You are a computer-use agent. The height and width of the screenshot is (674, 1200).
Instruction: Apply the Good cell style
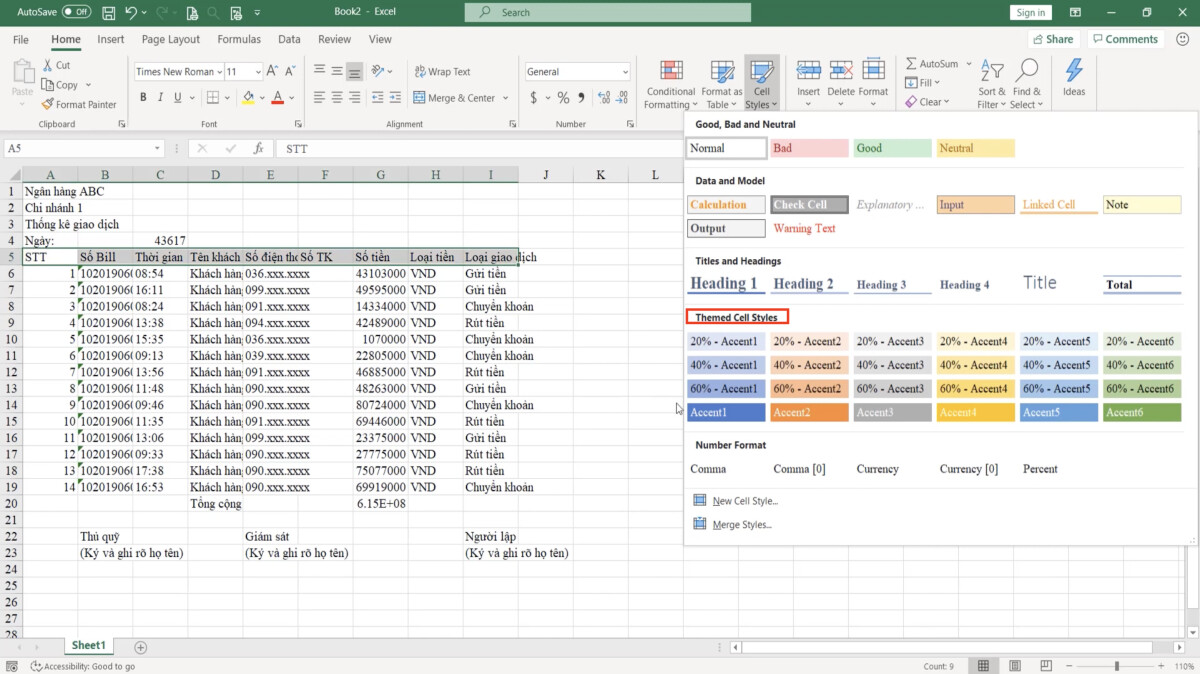pos(892,148)
